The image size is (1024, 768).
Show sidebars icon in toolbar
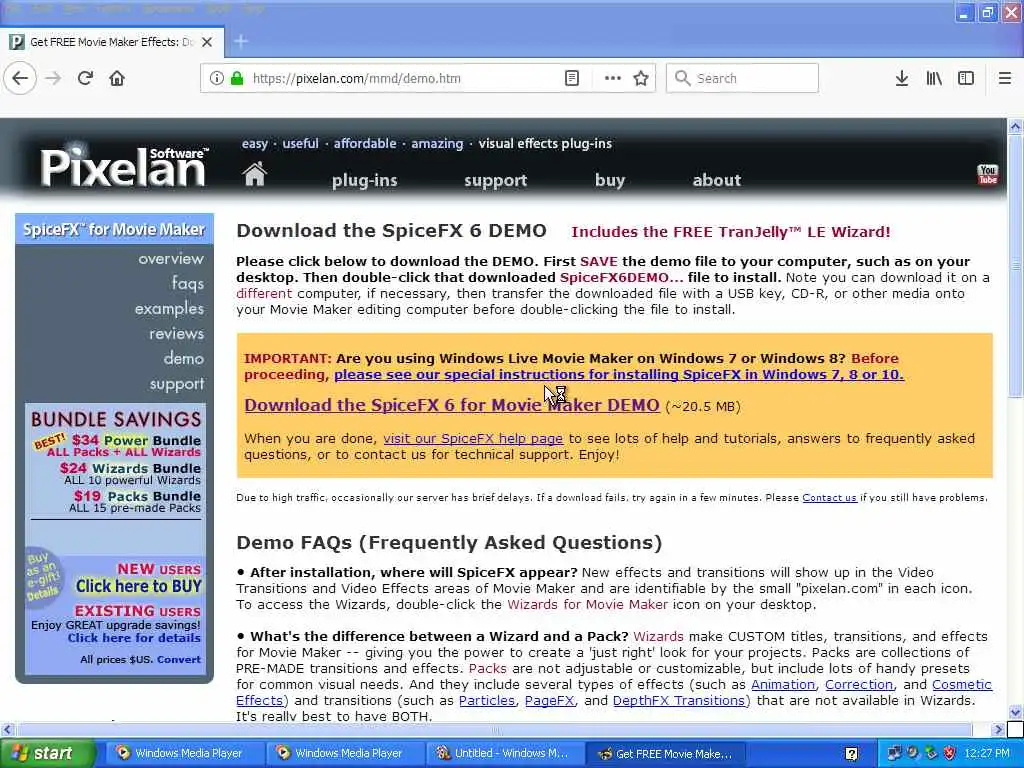966,78
